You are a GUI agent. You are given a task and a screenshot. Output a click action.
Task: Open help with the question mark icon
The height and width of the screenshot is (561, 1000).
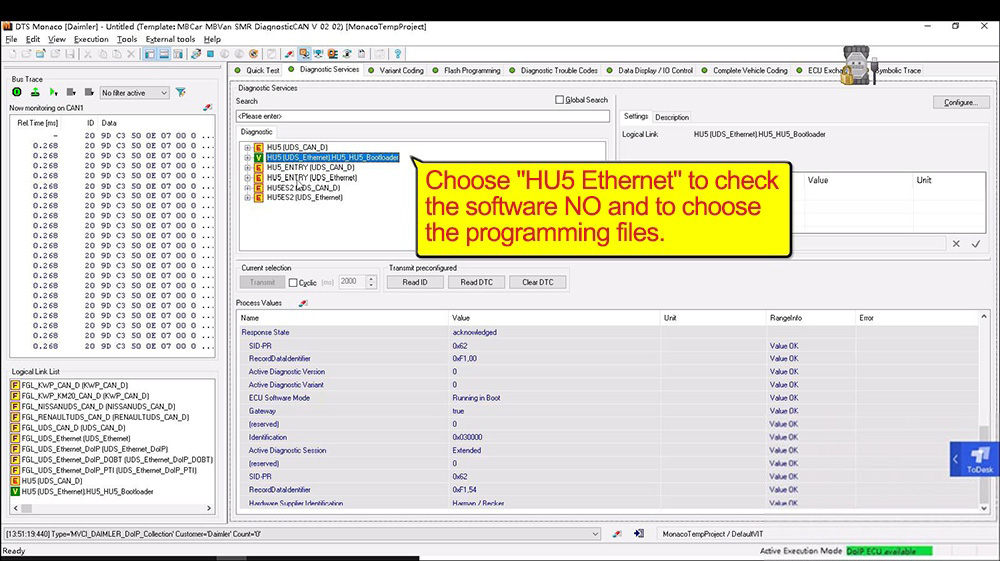point(397,54)
